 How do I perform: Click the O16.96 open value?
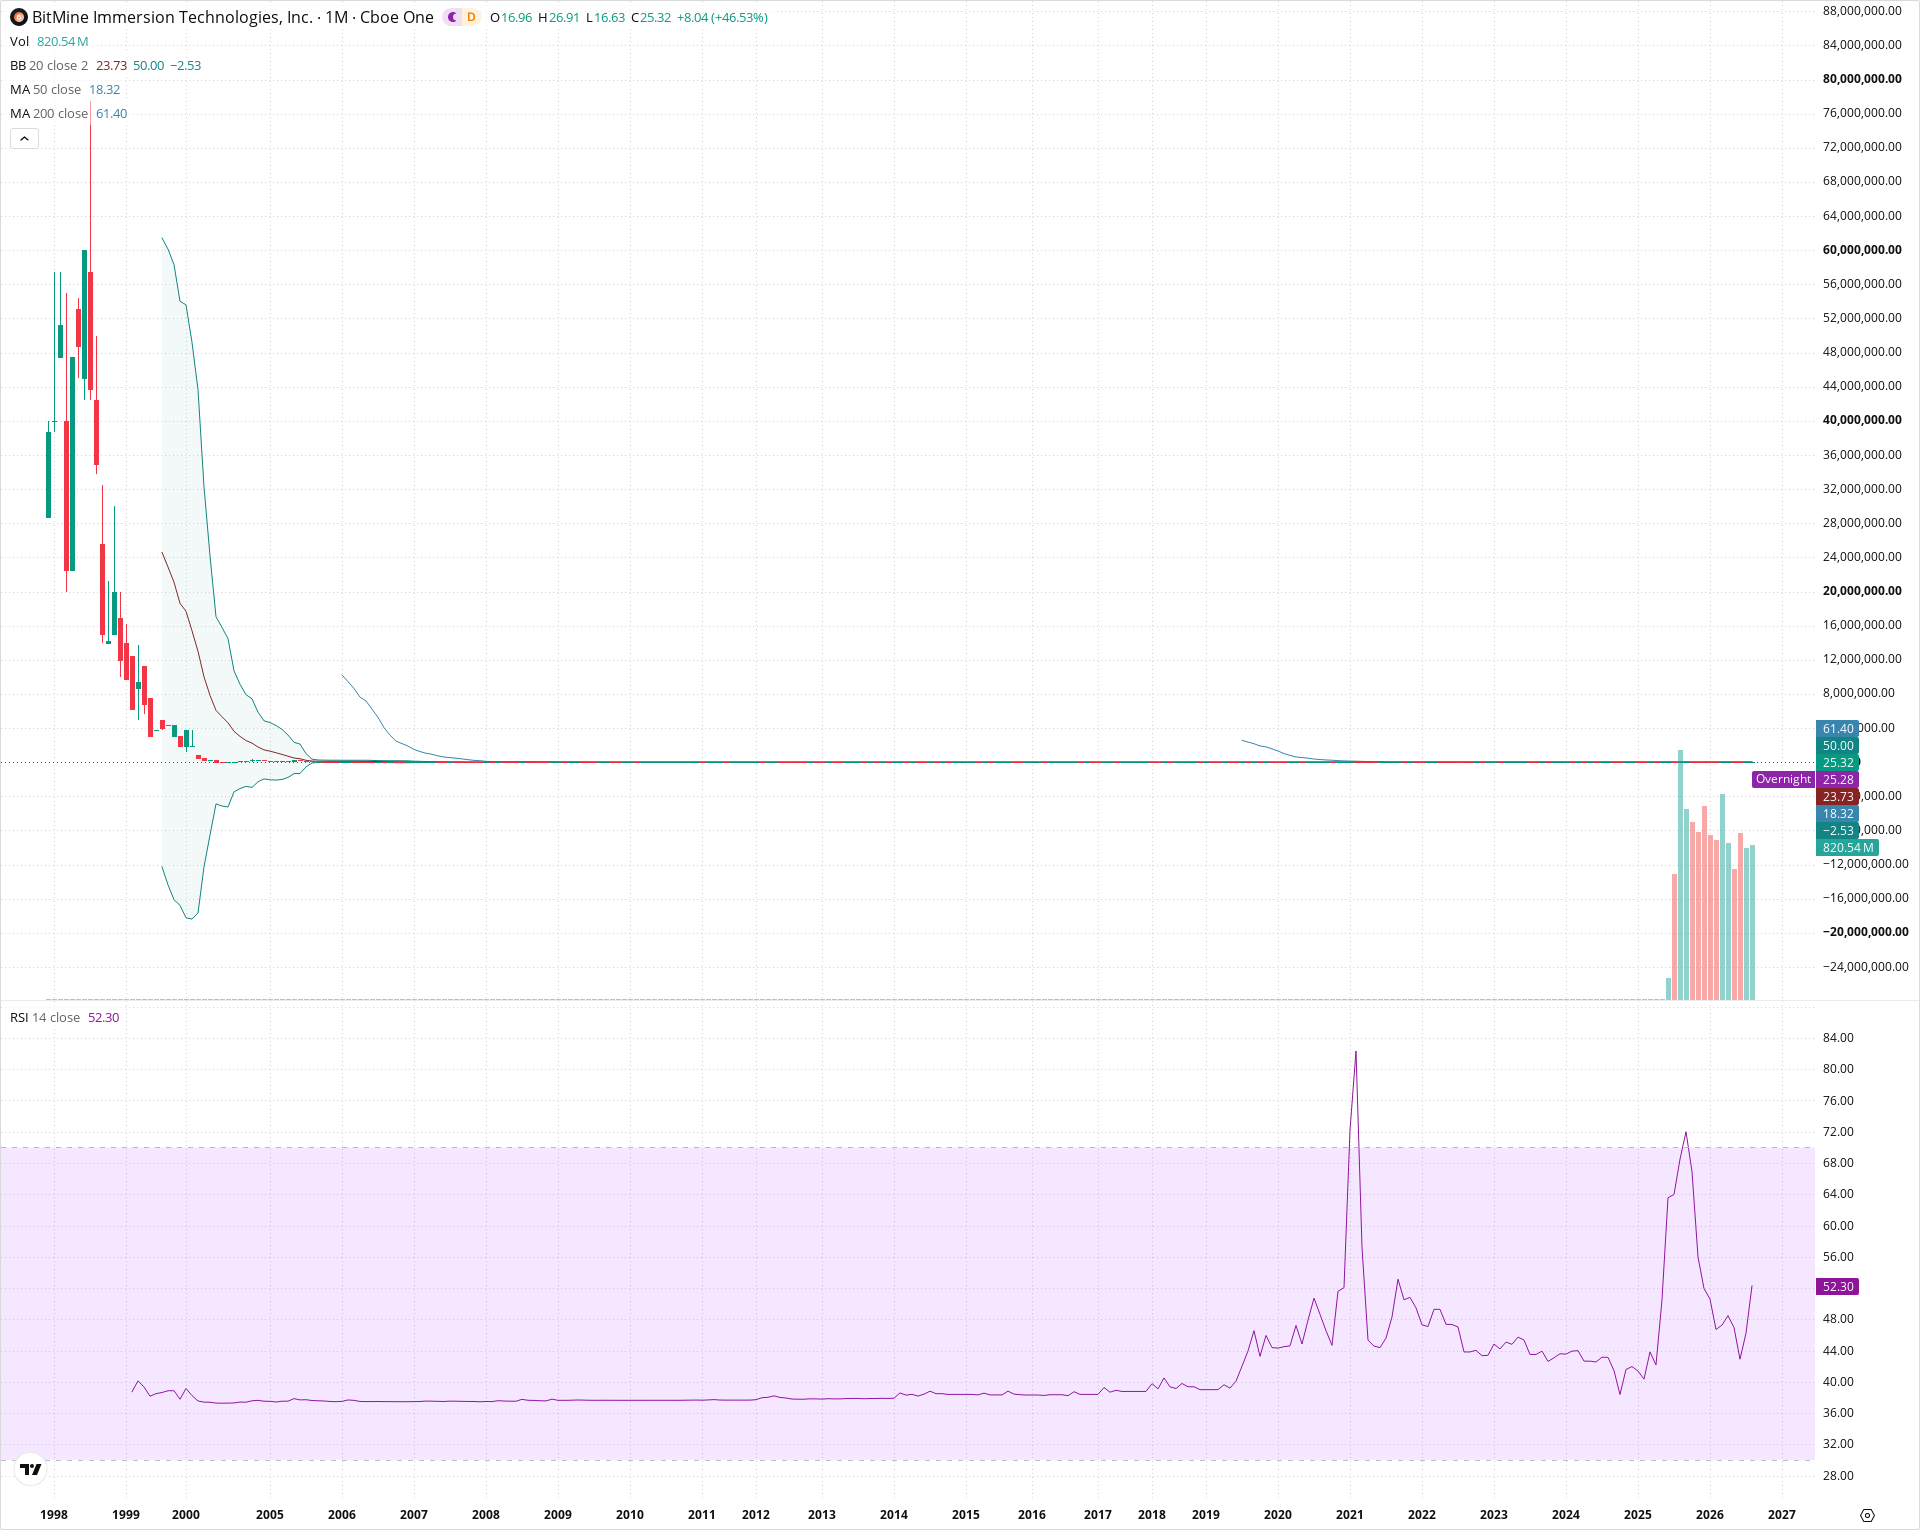[x=511, y=17]
